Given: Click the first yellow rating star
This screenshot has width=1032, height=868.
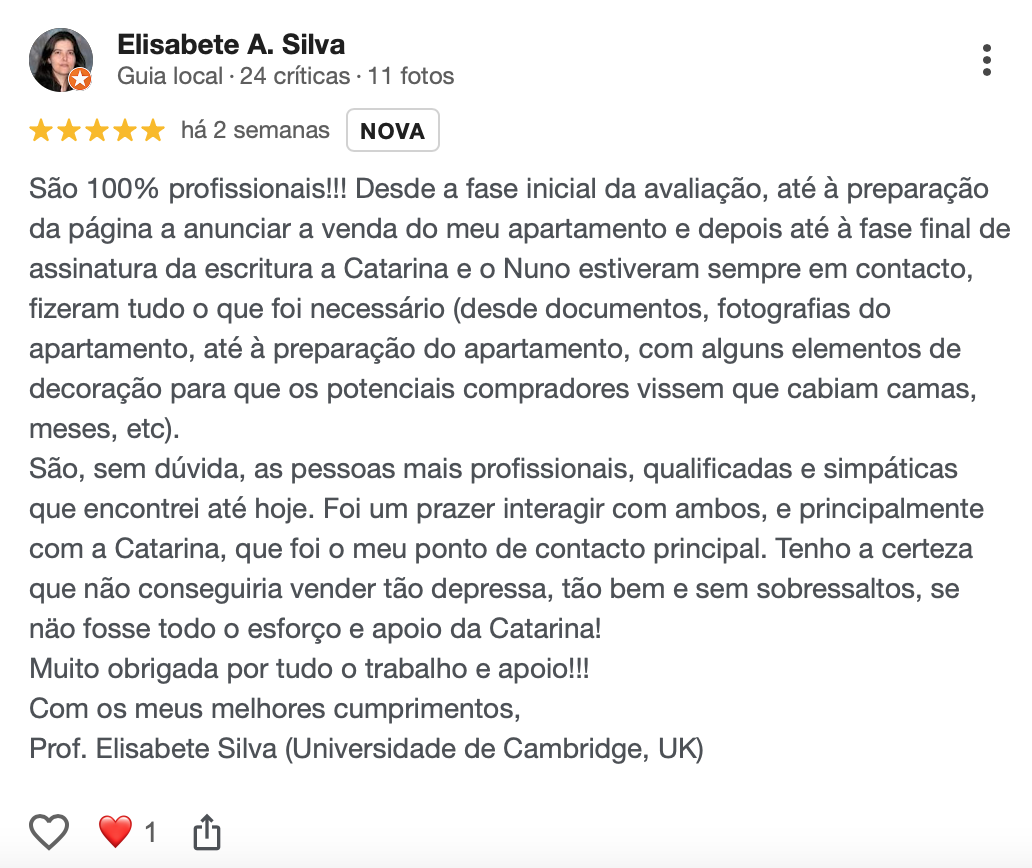Looking at the screenshot, I should (x=41, y=131).
